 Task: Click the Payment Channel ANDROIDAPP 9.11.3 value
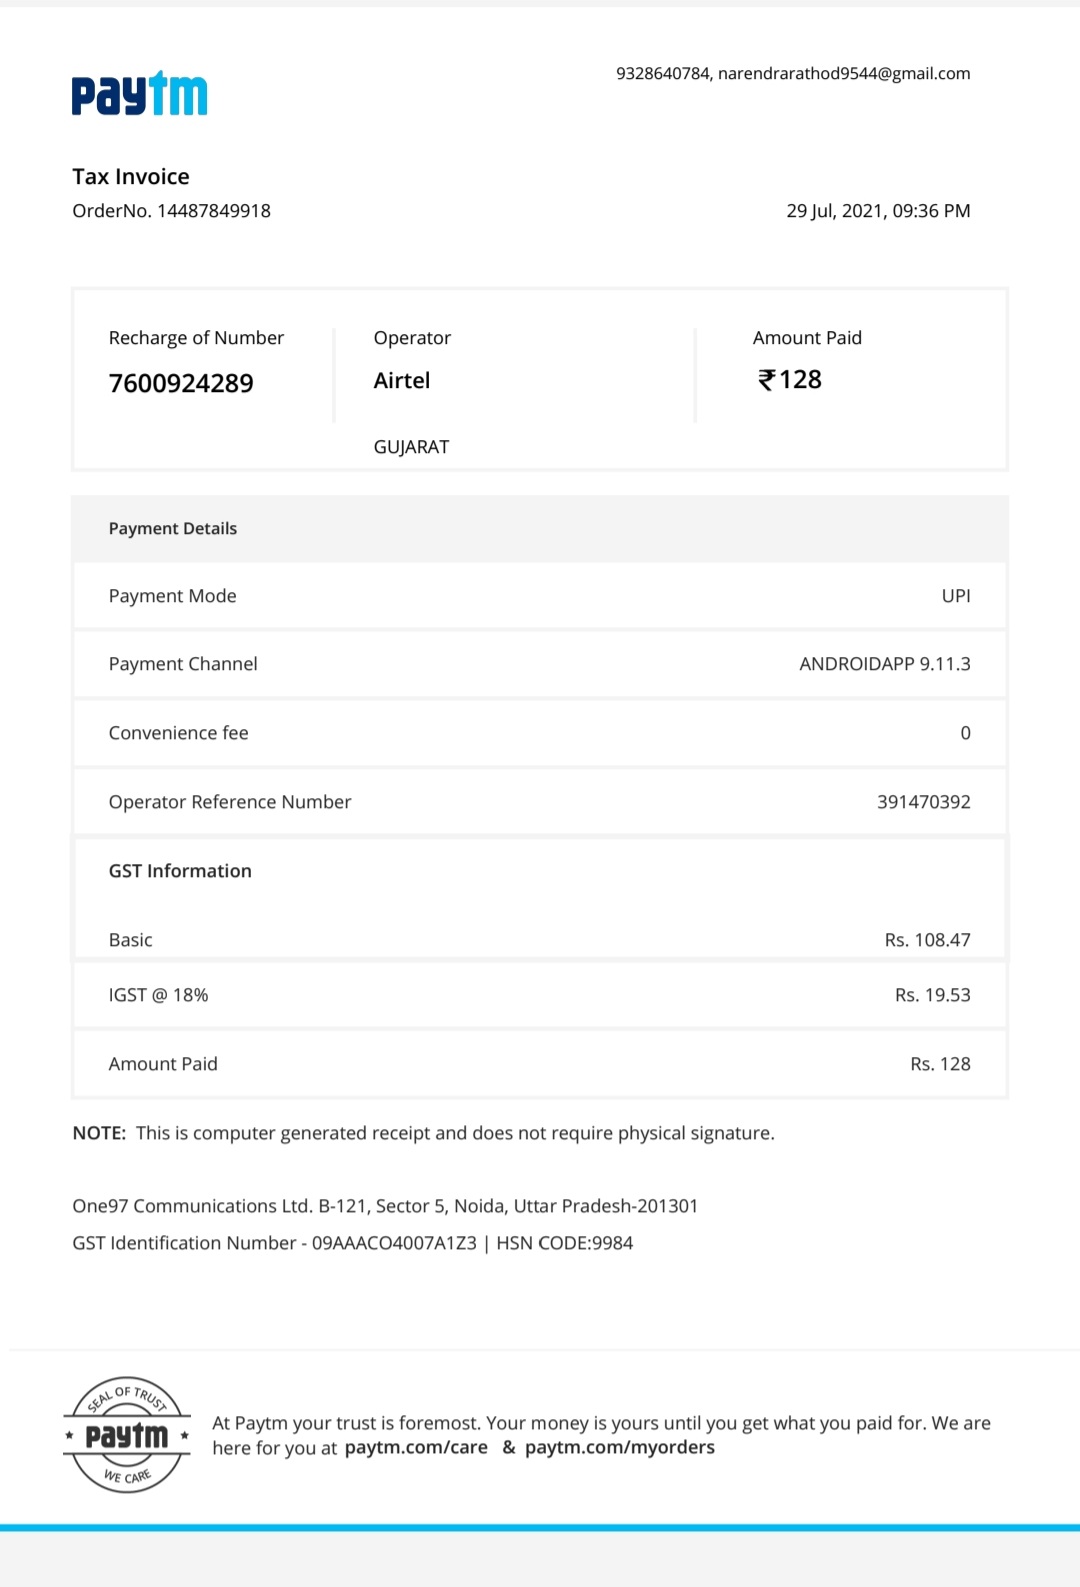pos(884,664)
